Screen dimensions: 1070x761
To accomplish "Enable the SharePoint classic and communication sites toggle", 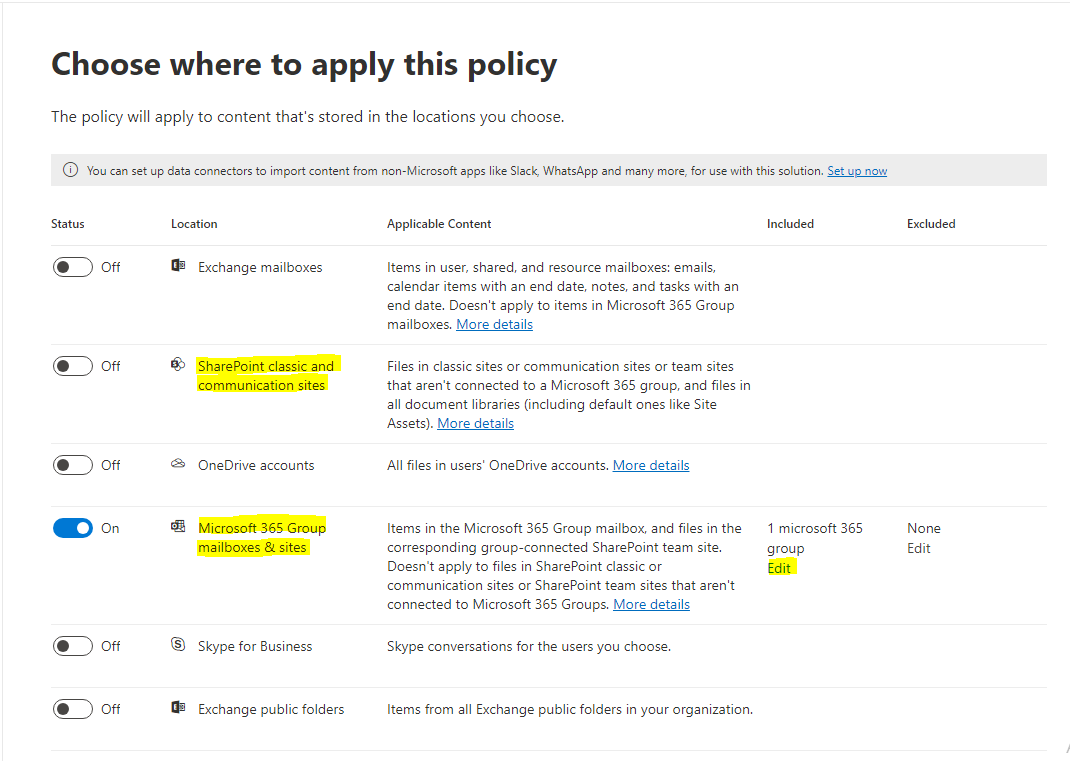I will point(73,366).
